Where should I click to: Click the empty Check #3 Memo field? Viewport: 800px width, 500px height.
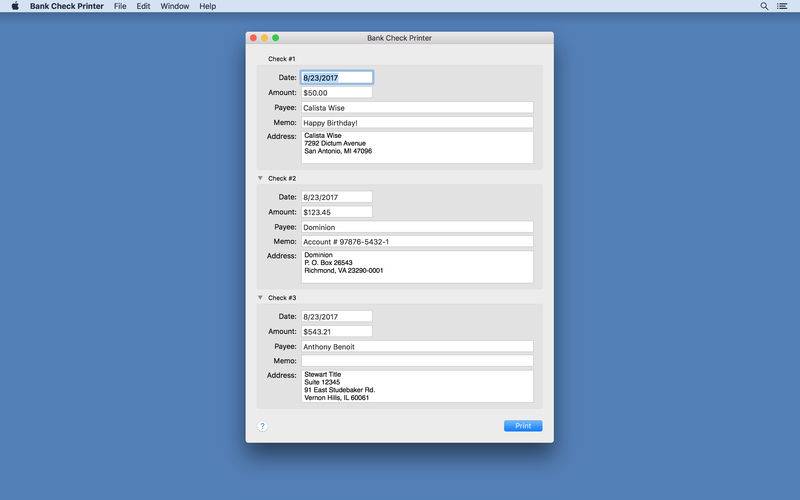click(x=417, y=361)
